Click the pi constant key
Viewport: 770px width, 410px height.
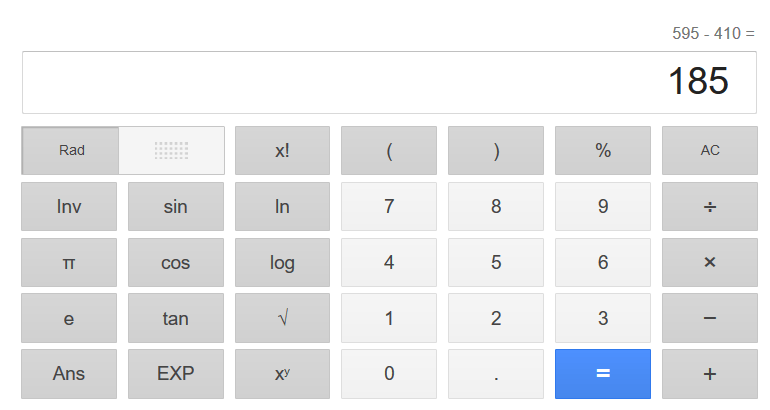coord(69,263)
